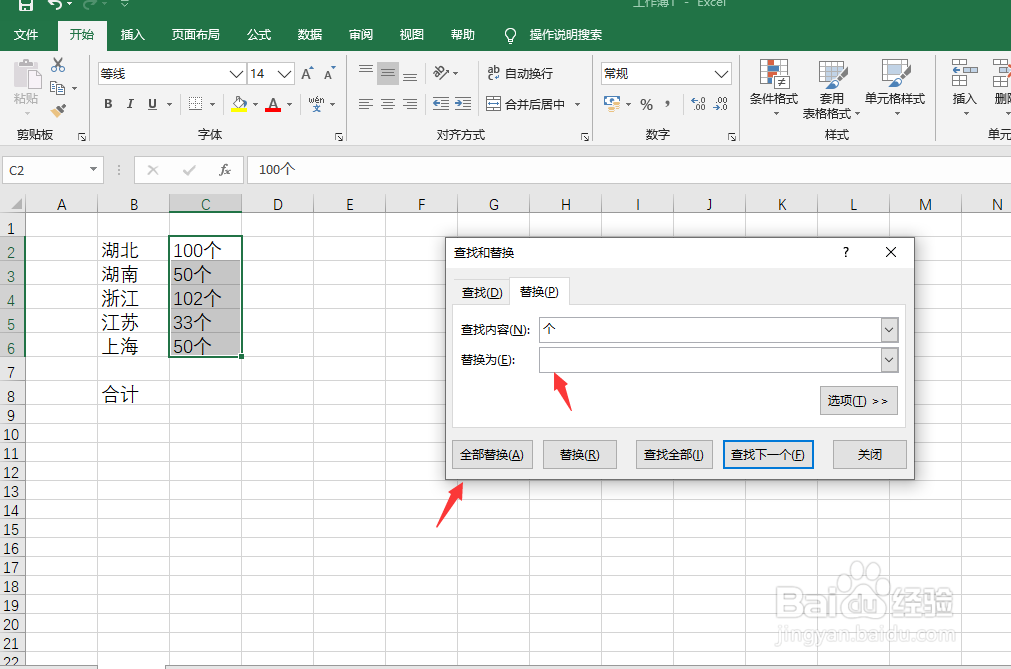Click 选项(T) >> button

[858, 401]
